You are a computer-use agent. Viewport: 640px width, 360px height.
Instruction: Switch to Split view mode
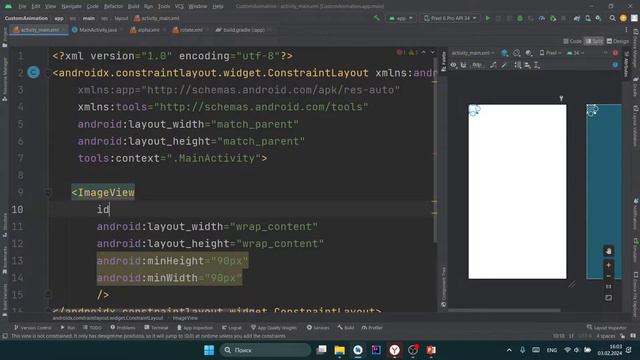pyautogui.click(x=594, y=41)
